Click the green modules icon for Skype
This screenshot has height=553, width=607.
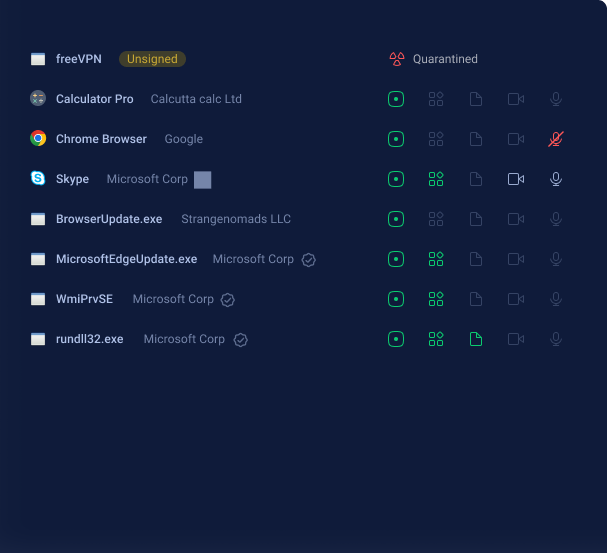point(436,179)
